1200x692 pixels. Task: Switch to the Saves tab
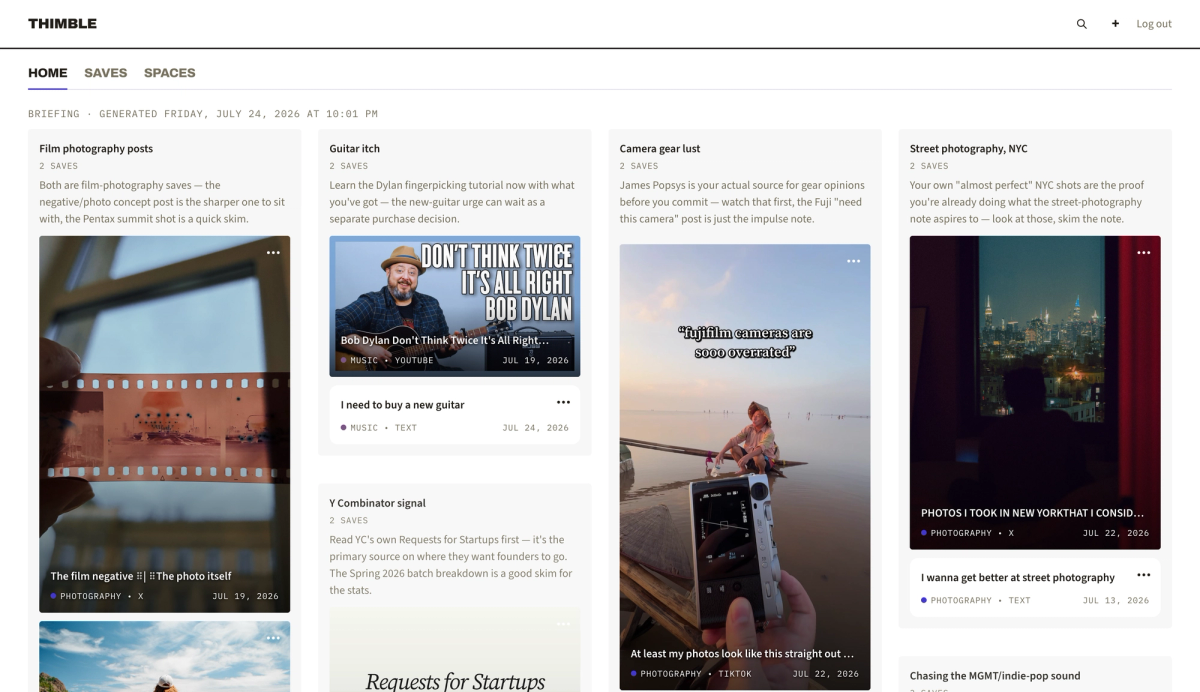point(105,73)
